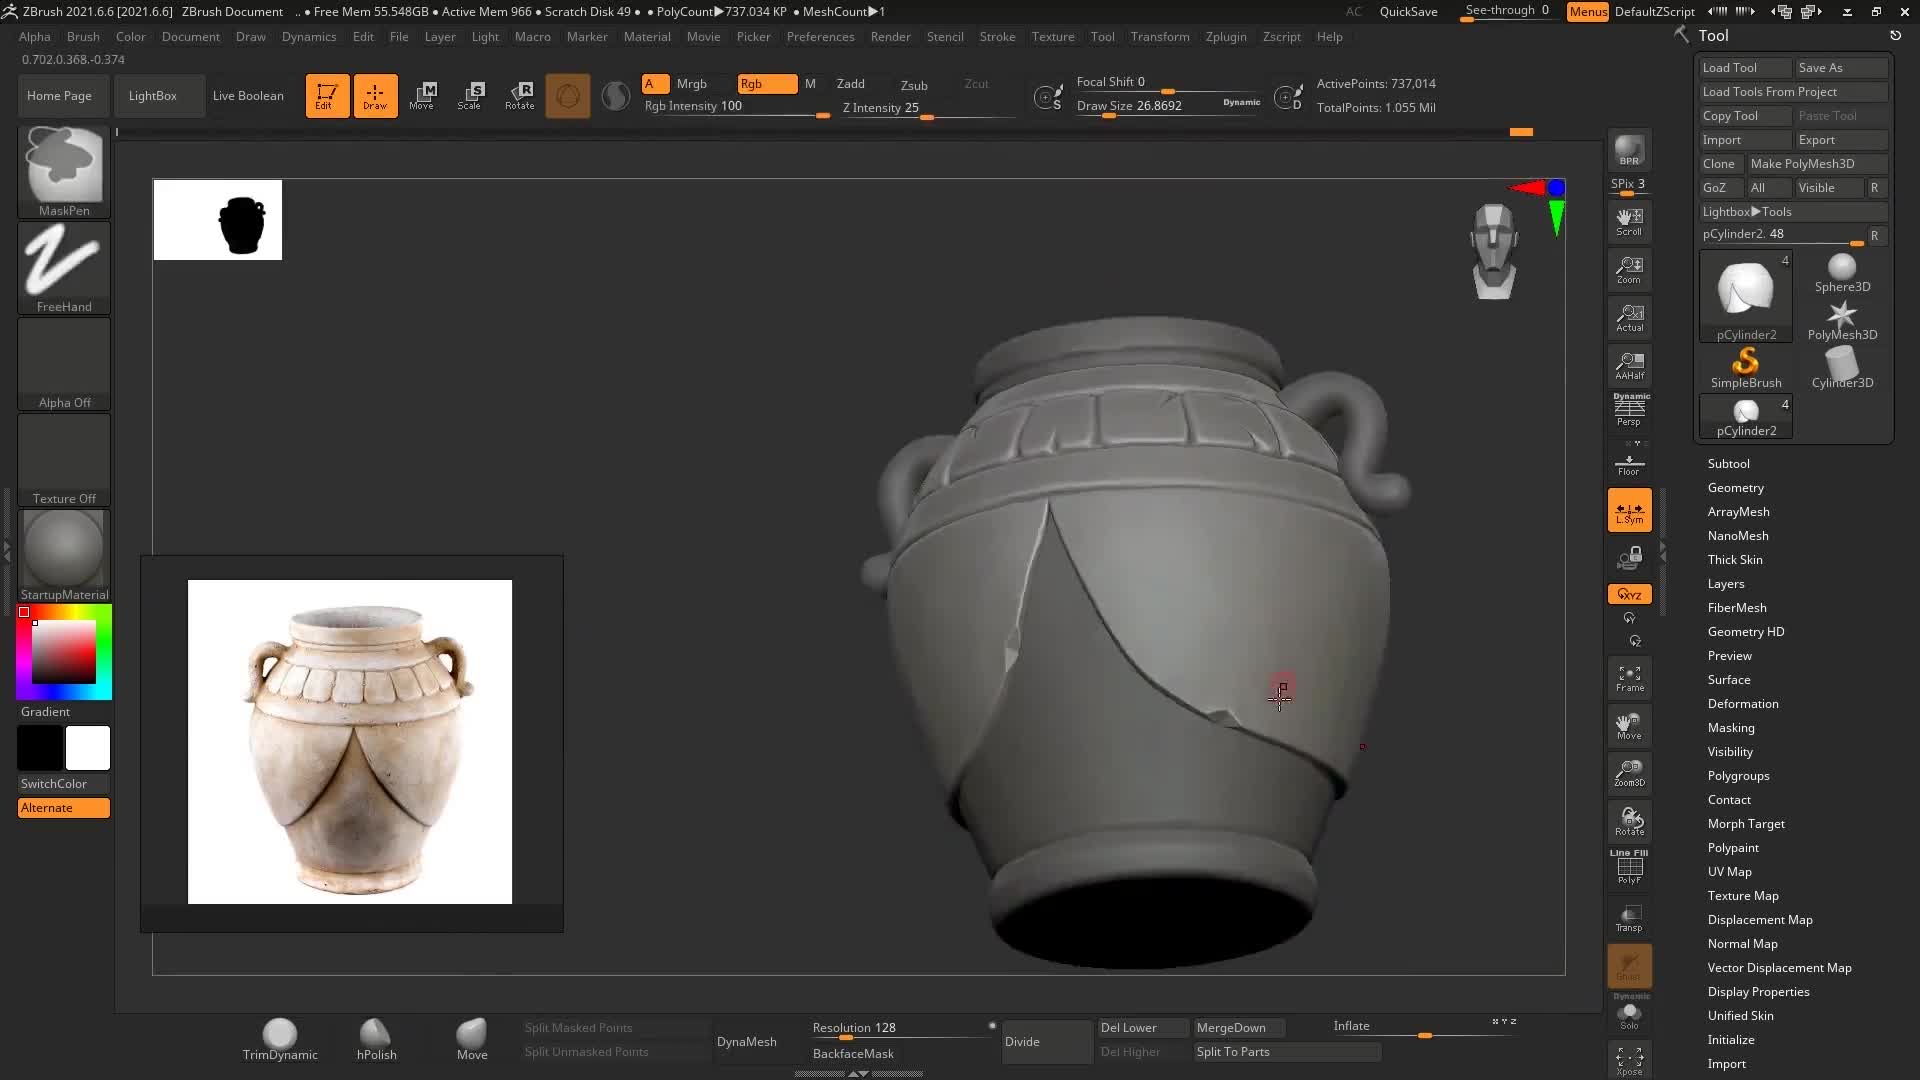Open the Deformation section
This screenshot has width=1920, height=1080.
click(x=1742, y=703)
